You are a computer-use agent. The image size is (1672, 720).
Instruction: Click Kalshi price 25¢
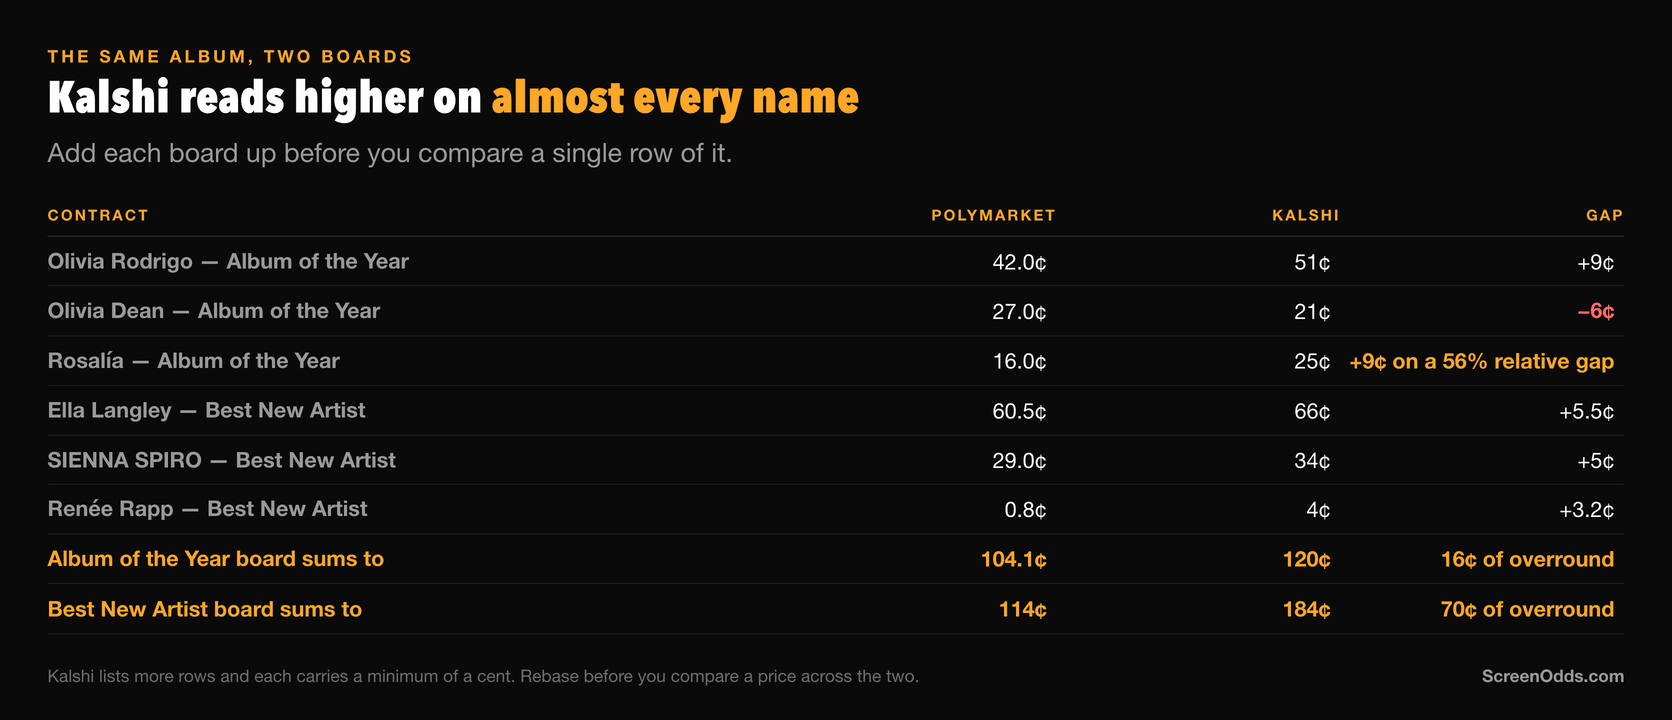tap(1312, 361)
